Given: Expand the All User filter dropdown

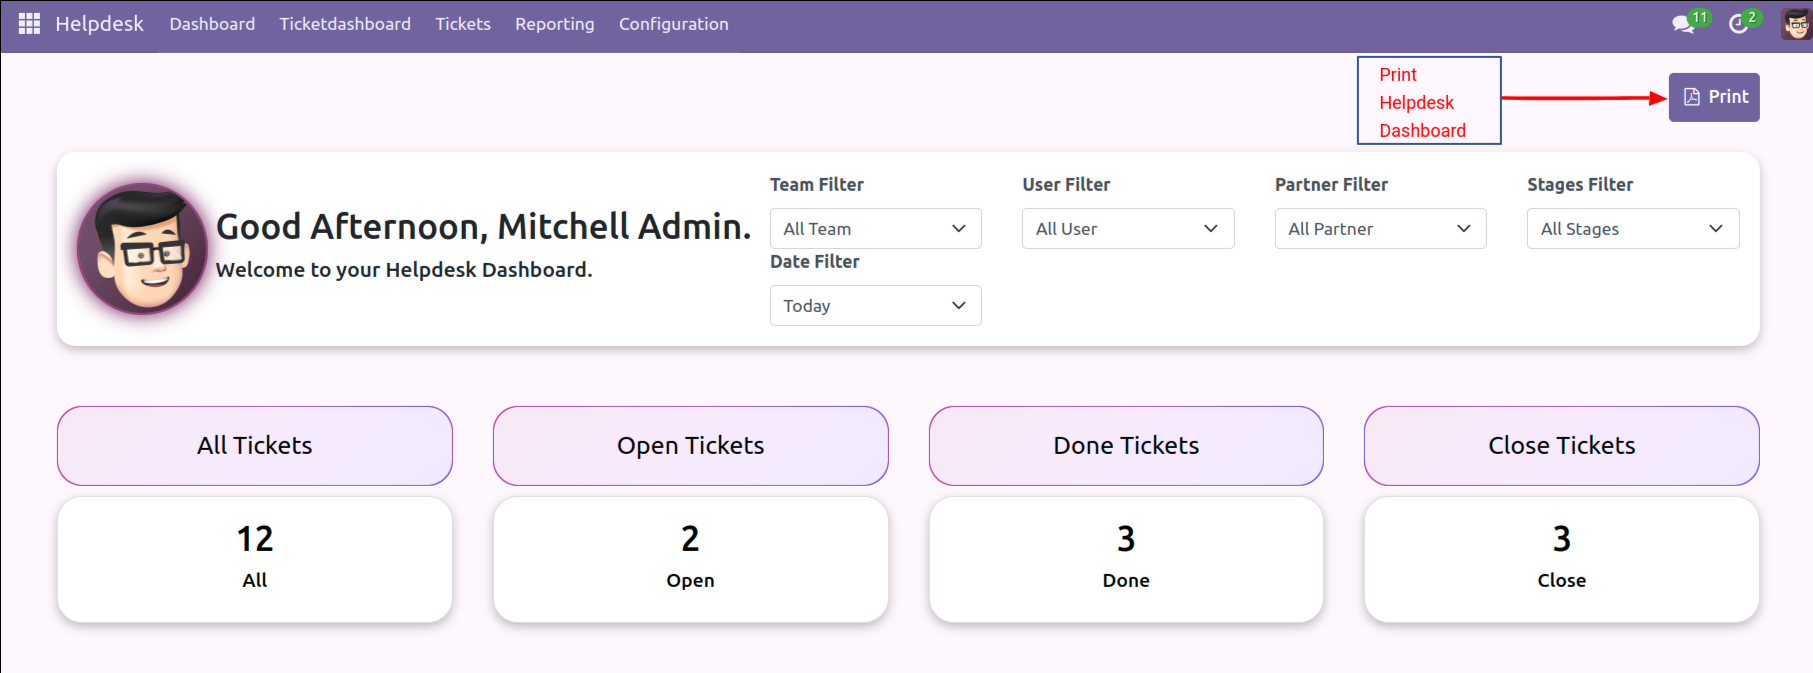Looking at the screenshot, I should click(x=1128, y=229).
